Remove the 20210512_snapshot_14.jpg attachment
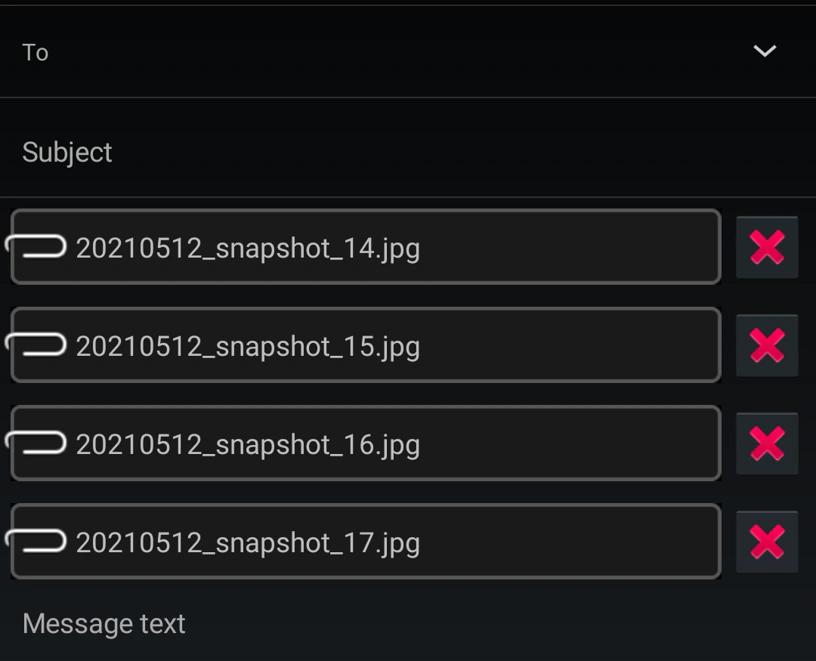The image size is (816, 661). (x=767, y=247)
